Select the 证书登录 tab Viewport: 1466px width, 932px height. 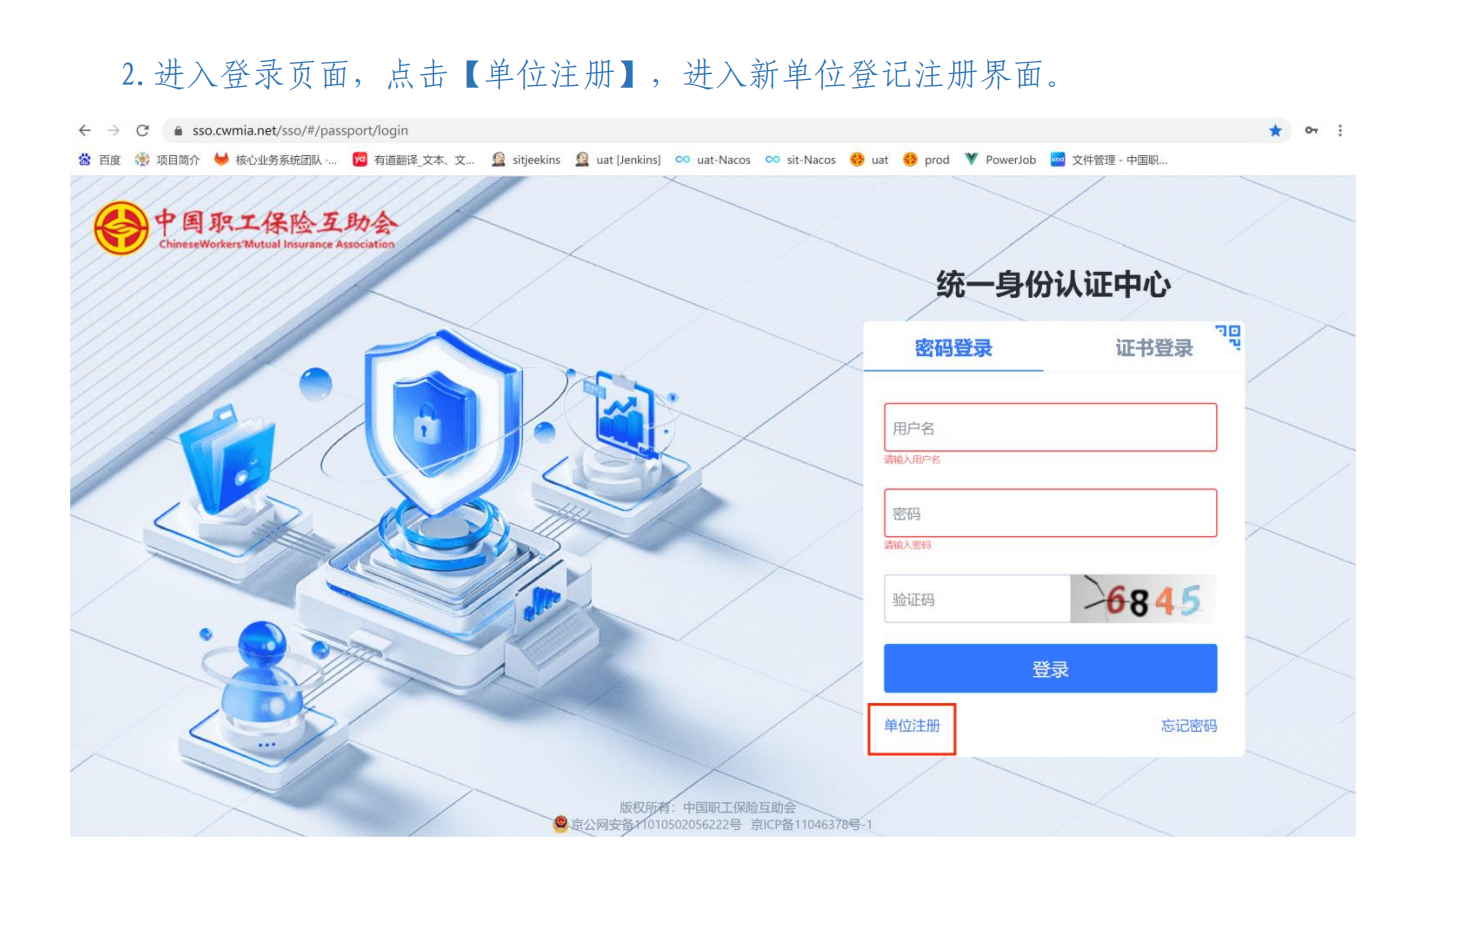pos(1154,348)
